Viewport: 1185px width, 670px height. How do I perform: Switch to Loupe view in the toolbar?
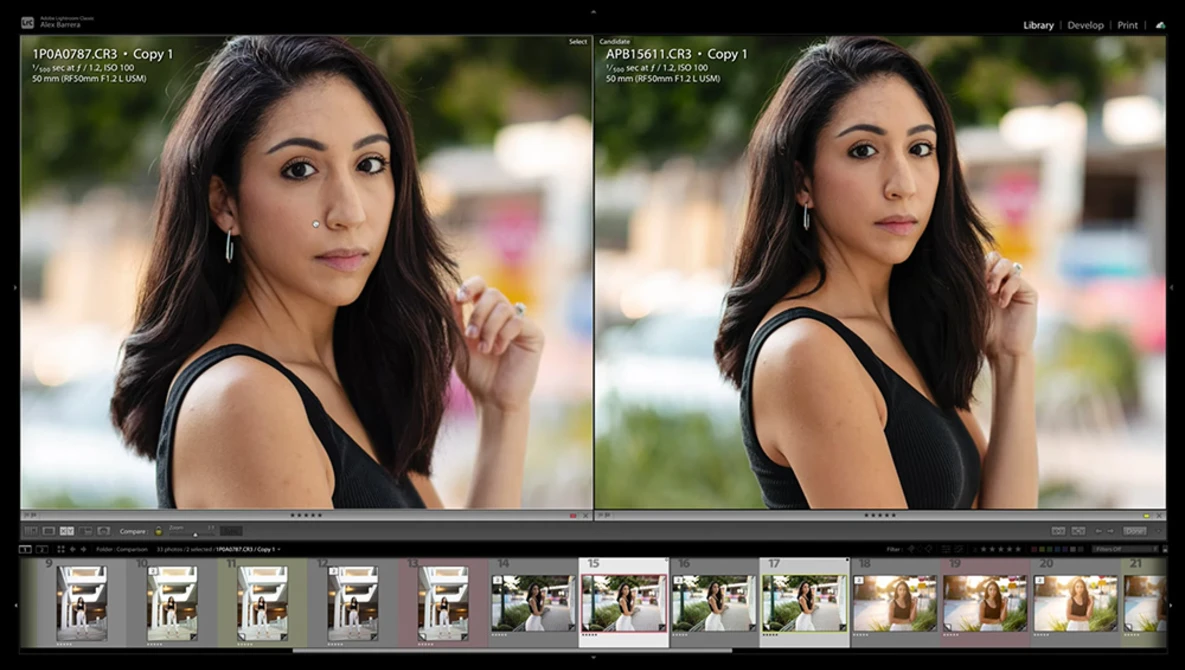48,531
